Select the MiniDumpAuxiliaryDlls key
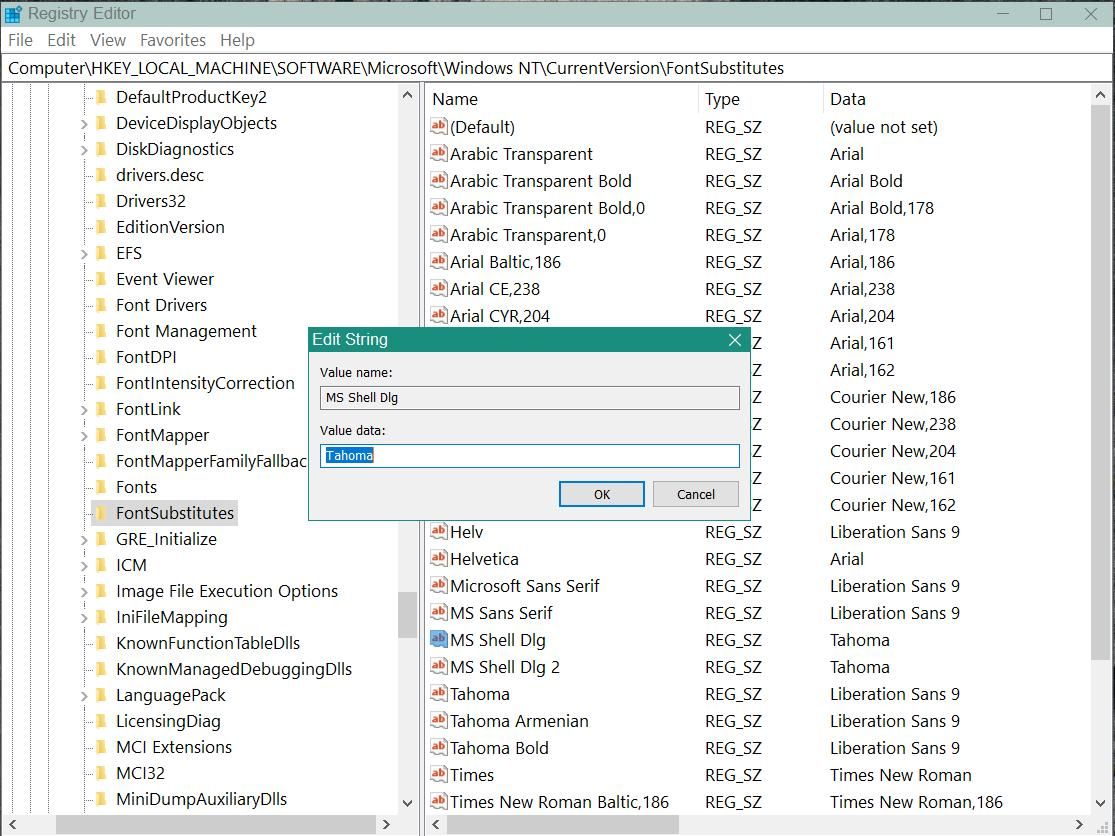Viewport: 1115px width, 836px height. tap(201, 799)
